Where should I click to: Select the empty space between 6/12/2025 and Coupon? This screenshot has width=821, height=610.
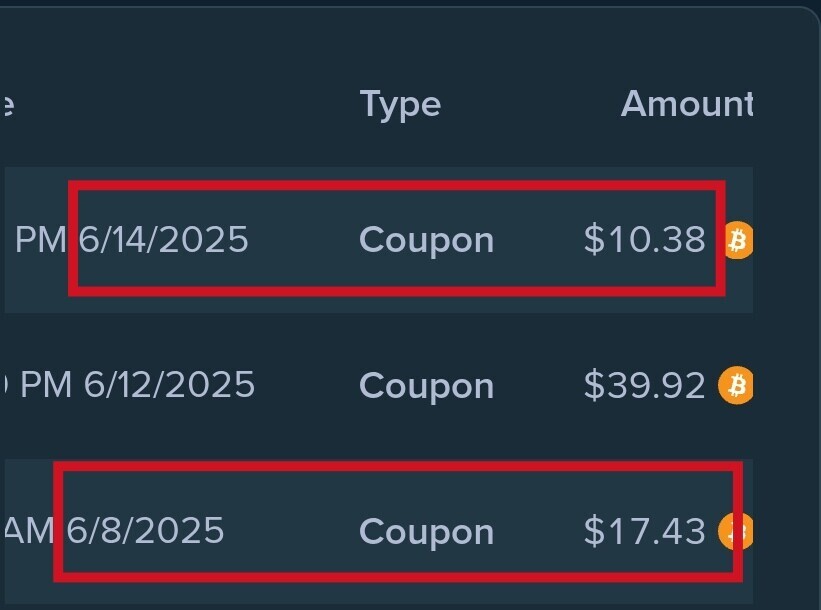(x=307, y=385)
